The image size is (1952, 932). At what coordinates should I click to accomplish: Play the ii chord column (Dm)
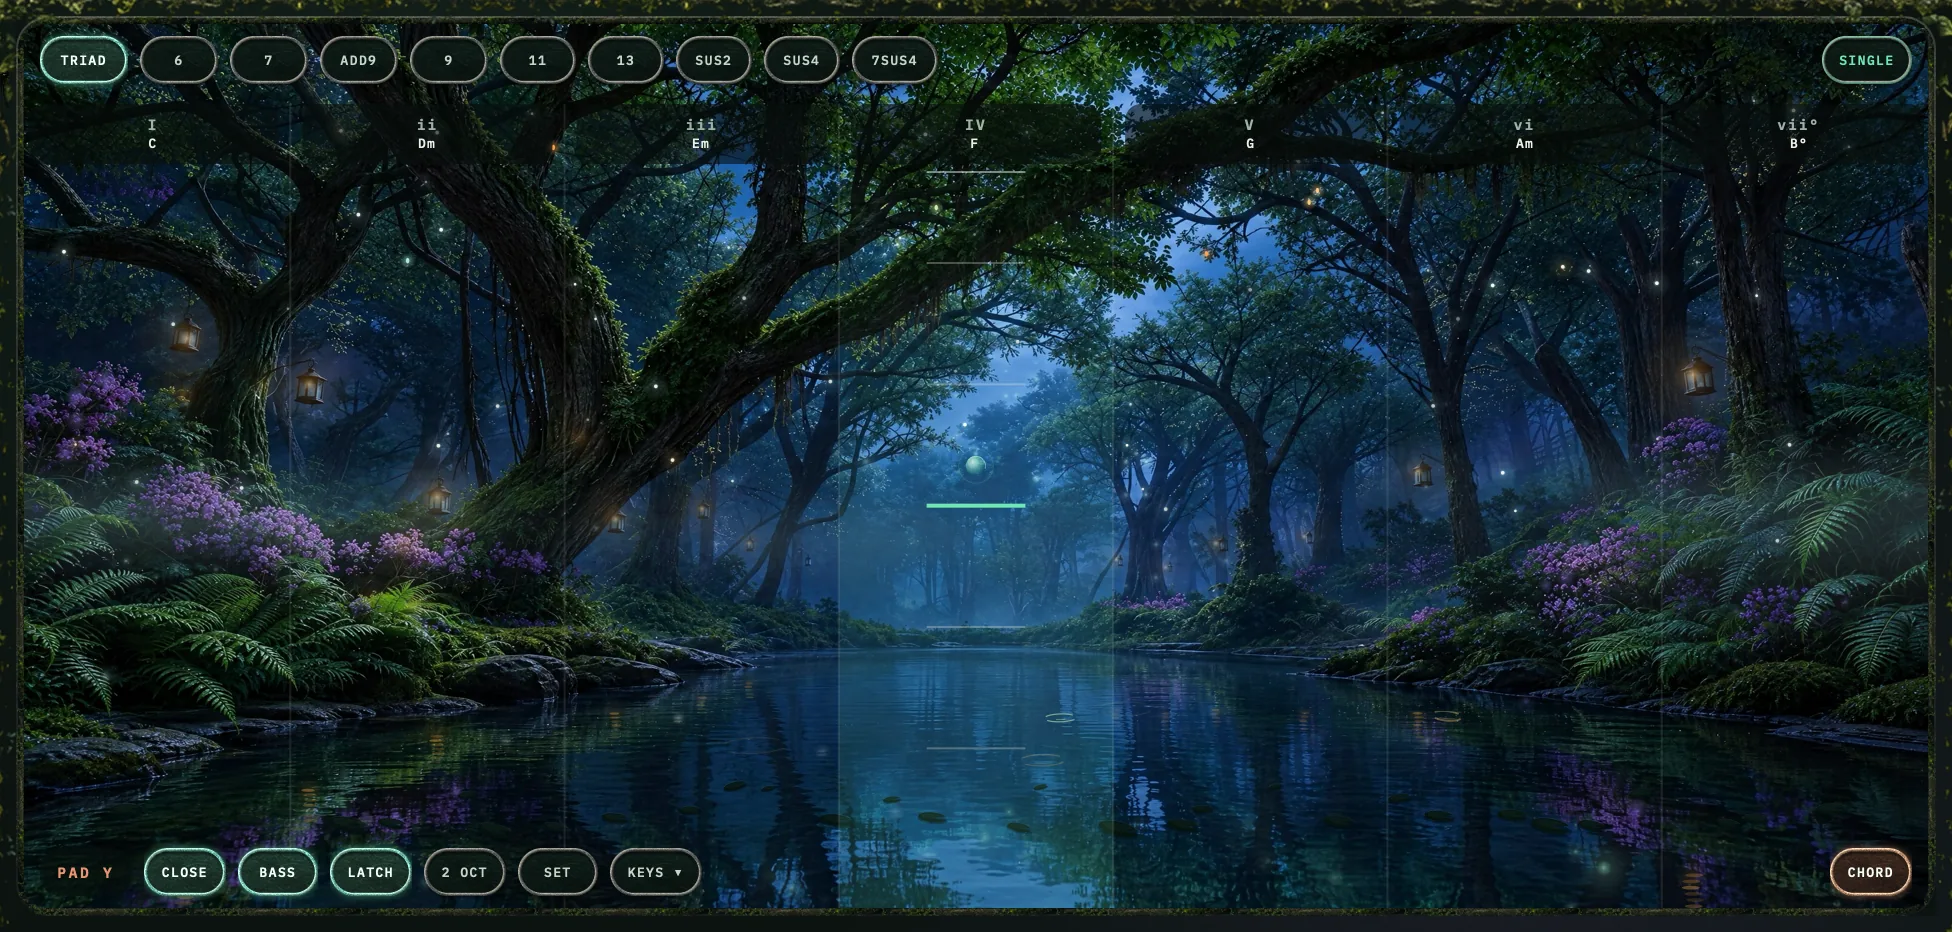coord(427,505)
